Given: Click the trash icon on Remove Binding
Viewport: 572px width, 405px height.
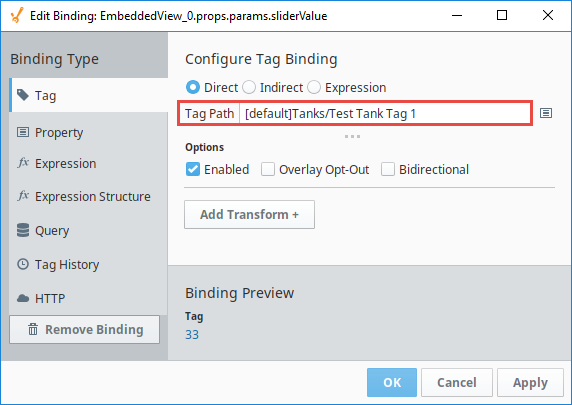Looking at the screenshot, I should [x=33, y=329].
